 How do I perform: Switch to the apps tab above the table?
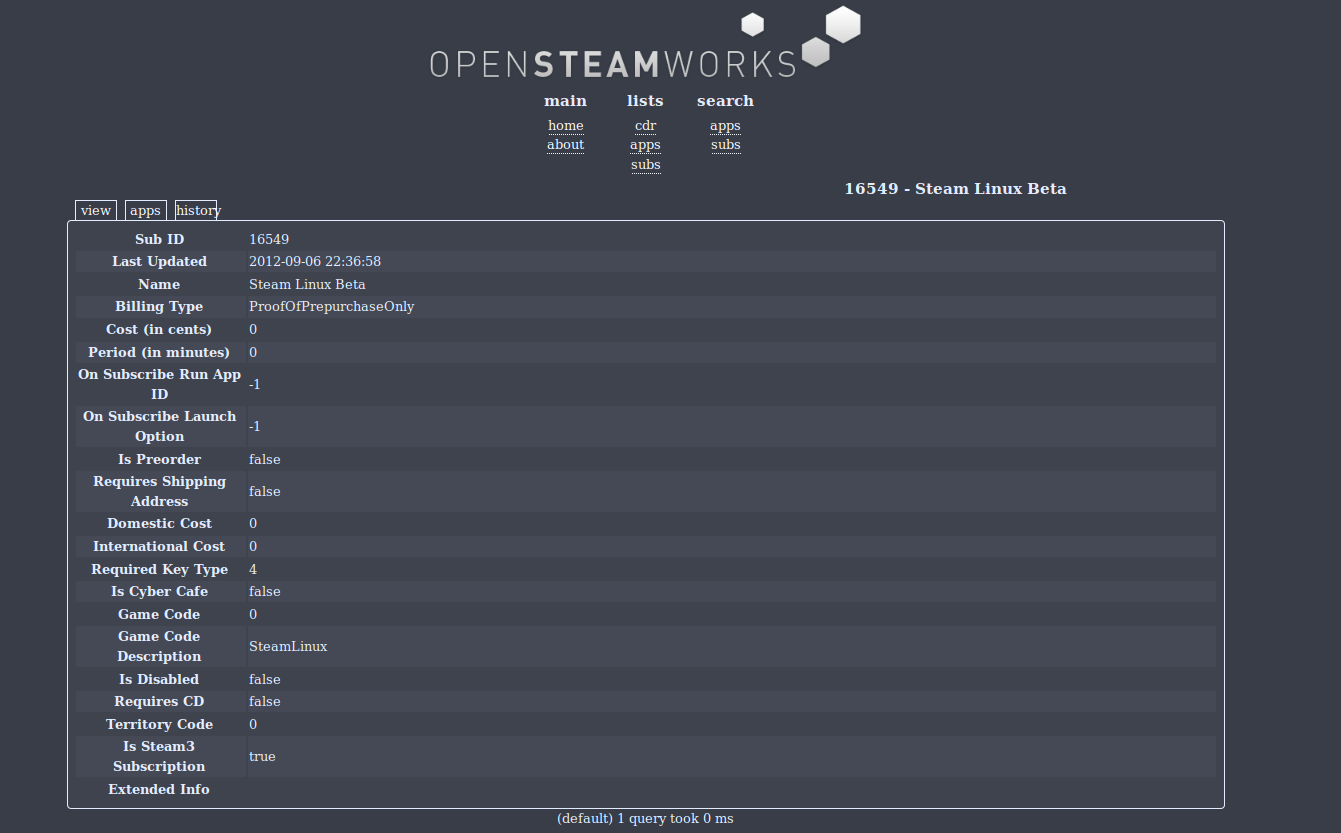[145, 210]
